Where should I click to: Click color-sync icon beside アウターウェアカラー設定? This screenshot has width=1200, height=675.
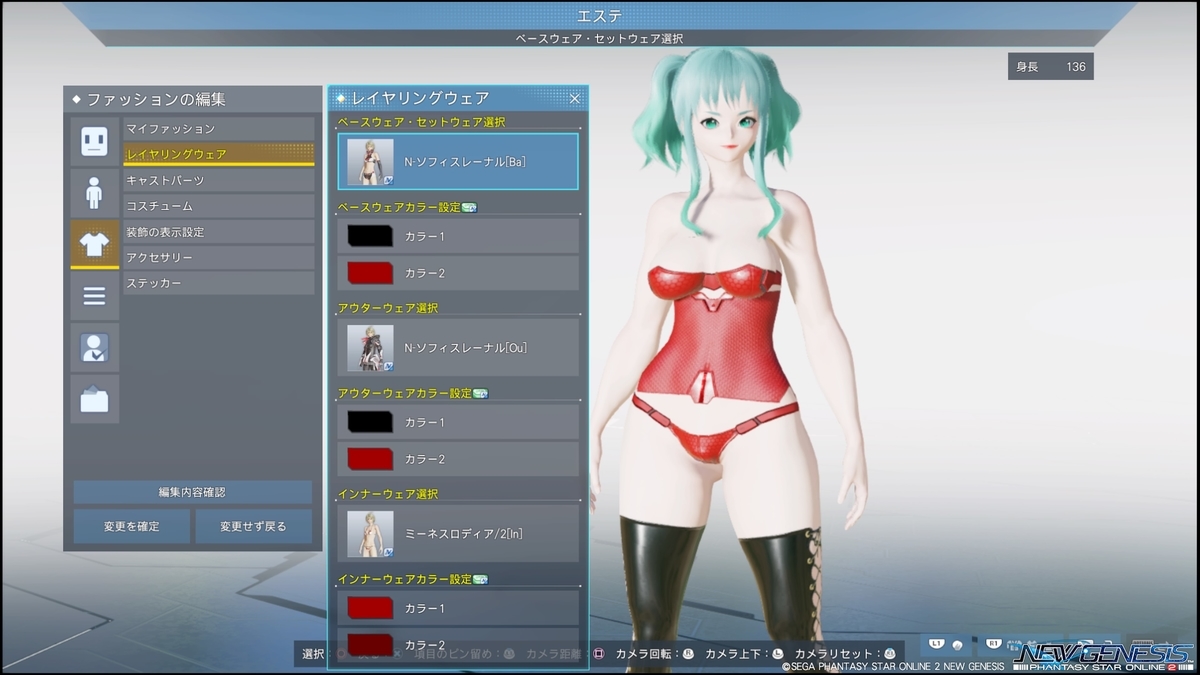[480, 393]
